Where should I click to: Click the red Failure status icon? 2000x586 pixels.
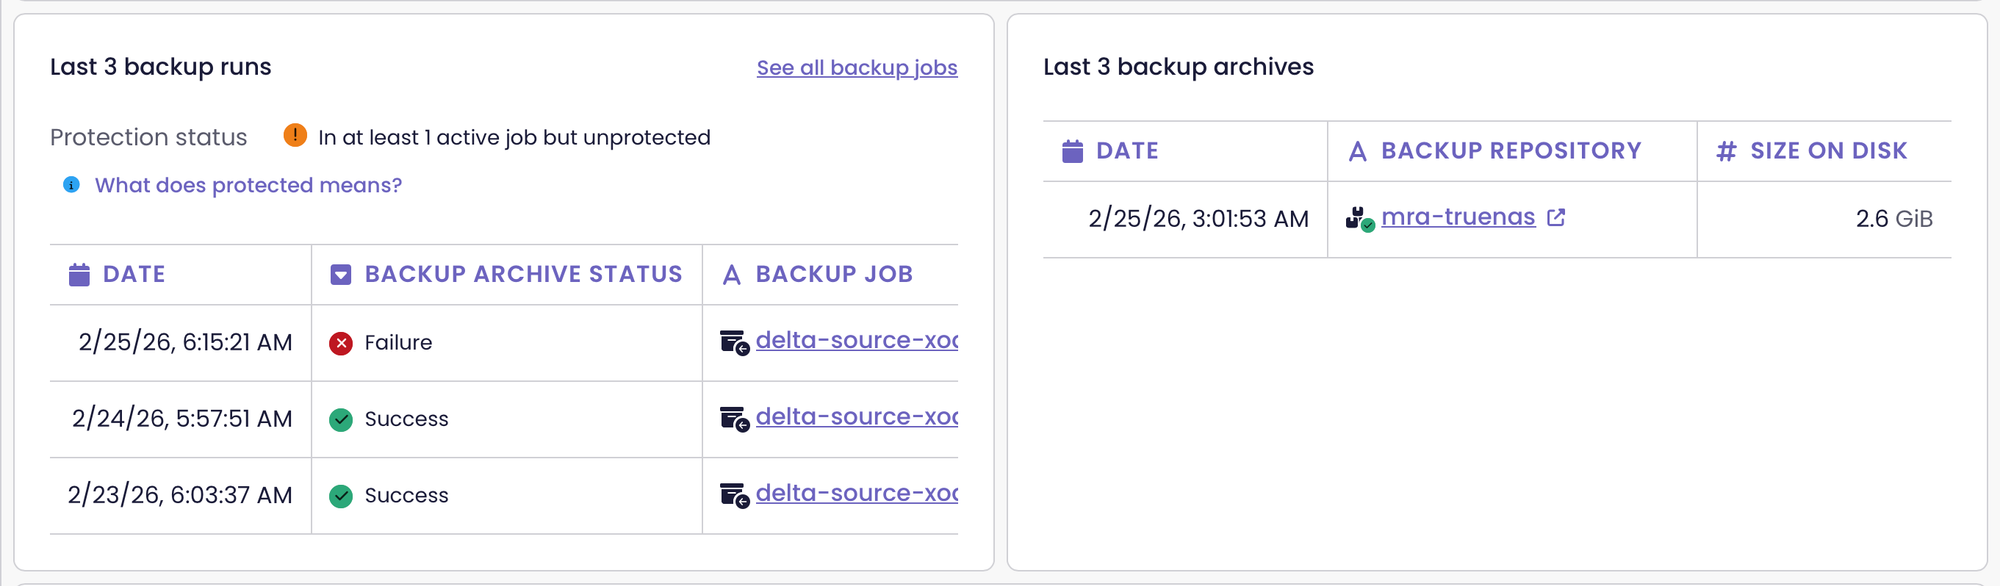click(x=341, y=343)
